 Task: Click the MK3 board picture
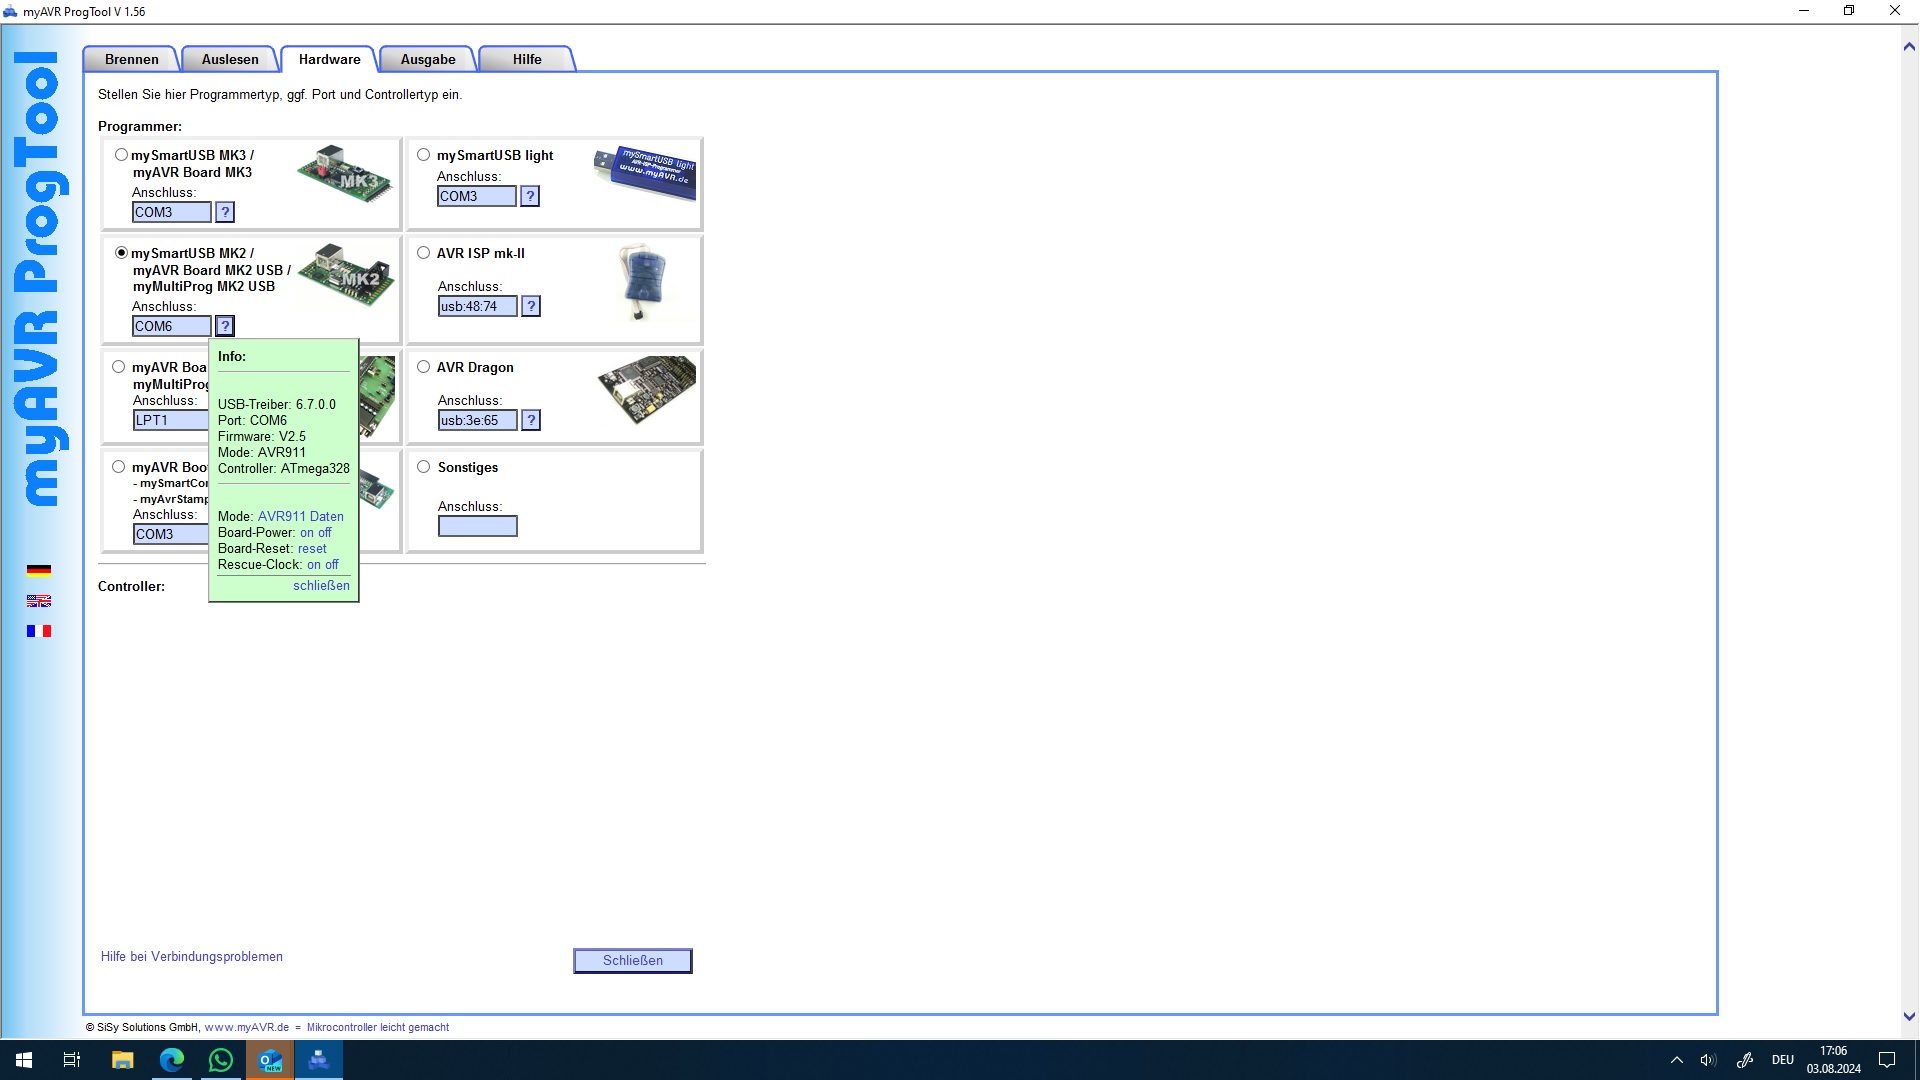pos(345,174)
